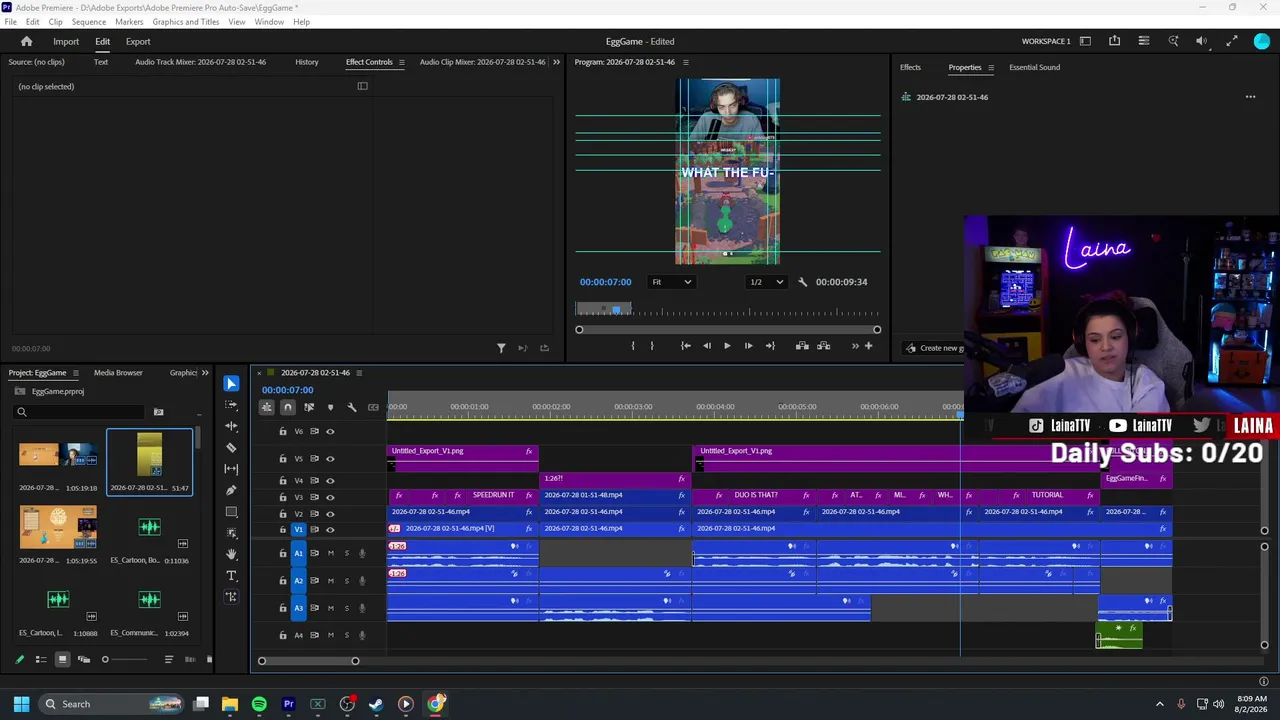Viewport: 1280px width, 720px height.
Task: Open the timeline sequence panel menu
Action: 359,373
